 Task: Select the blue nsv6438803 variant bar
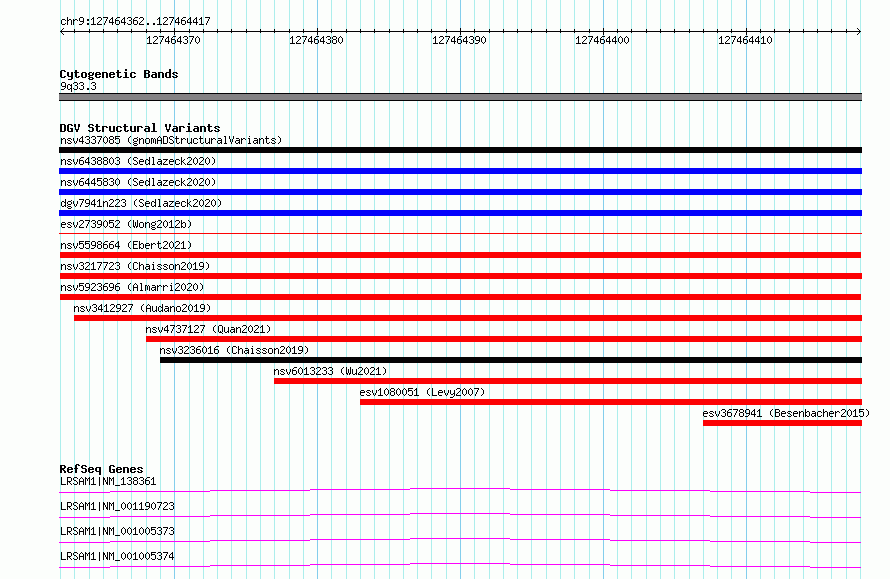(x=460, y=171)
